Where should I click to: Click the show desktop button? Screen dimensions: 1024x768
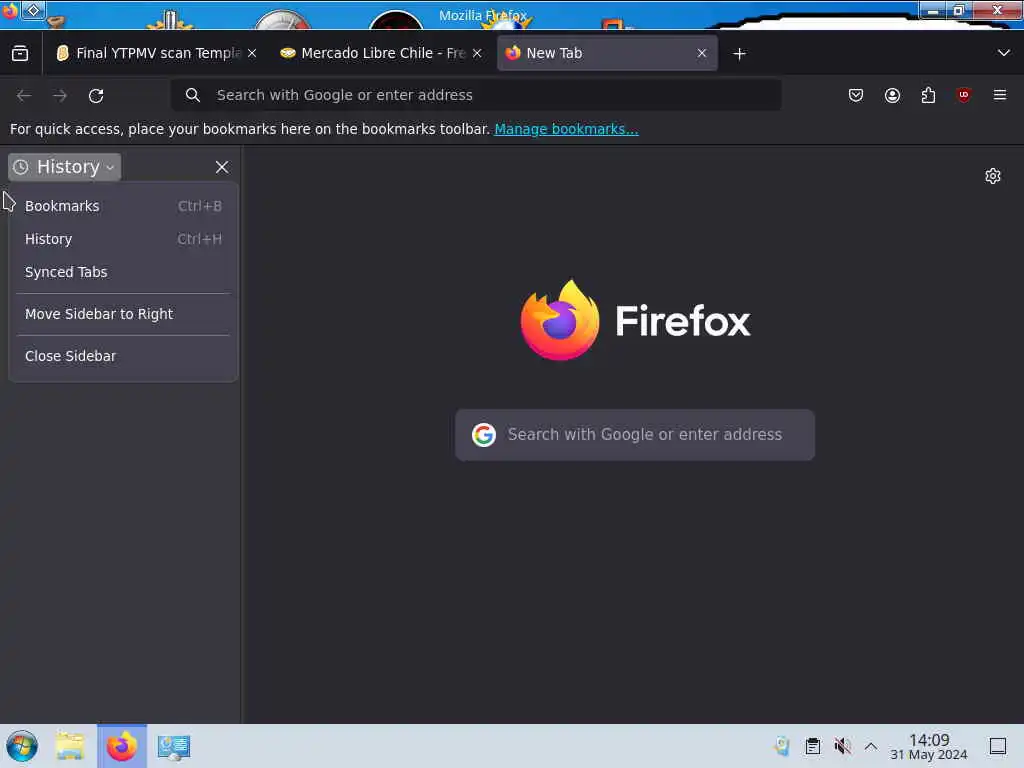coord(998,746)
